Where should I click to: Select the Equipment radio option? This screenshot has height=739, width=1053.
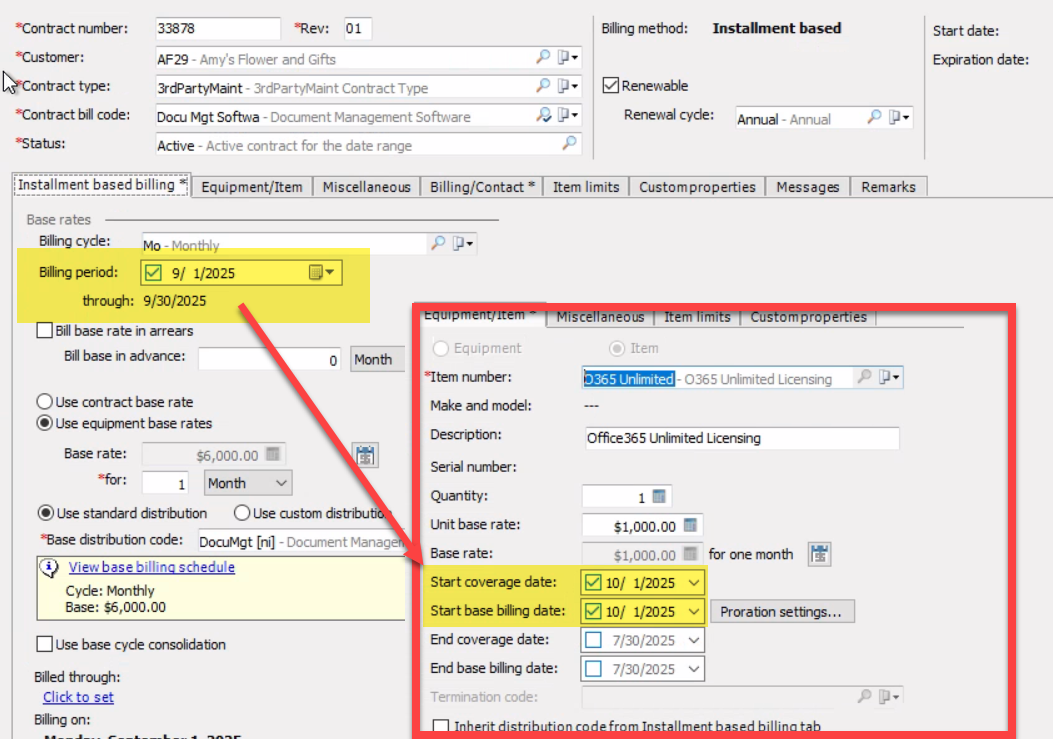pyautogui.click(x=441, y=348)
